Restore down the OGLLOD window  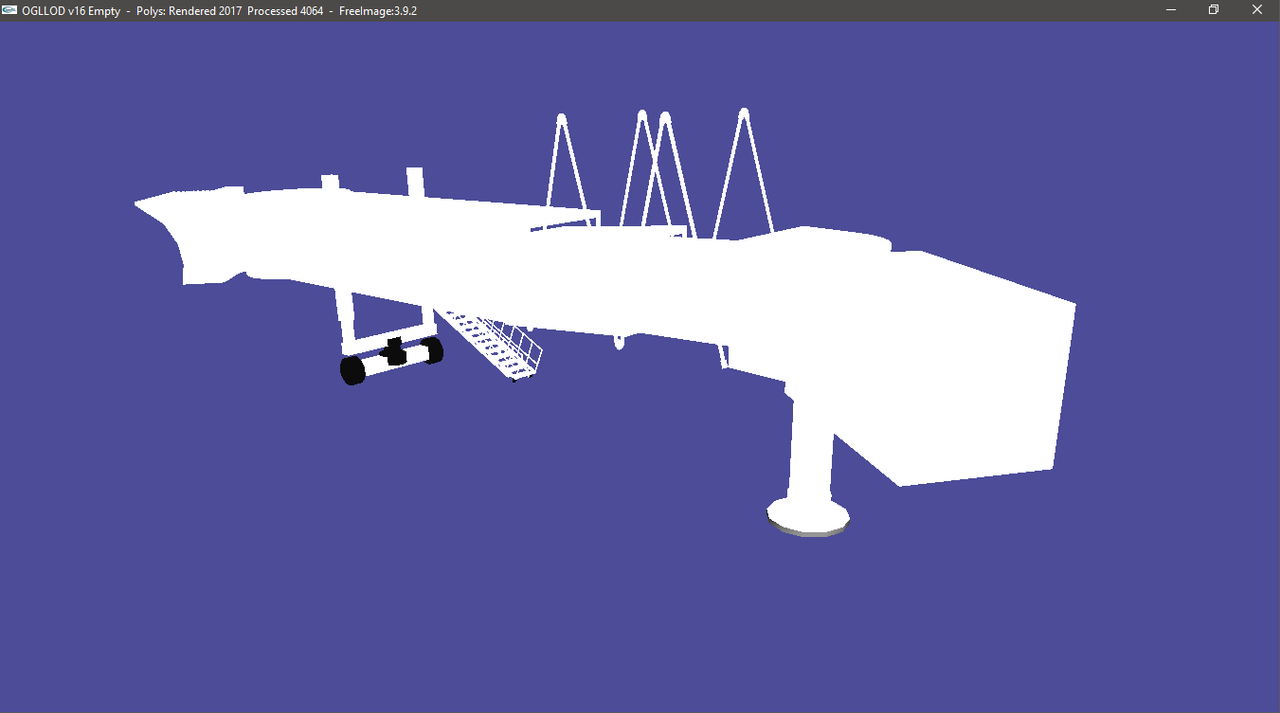pos(1213,10)
